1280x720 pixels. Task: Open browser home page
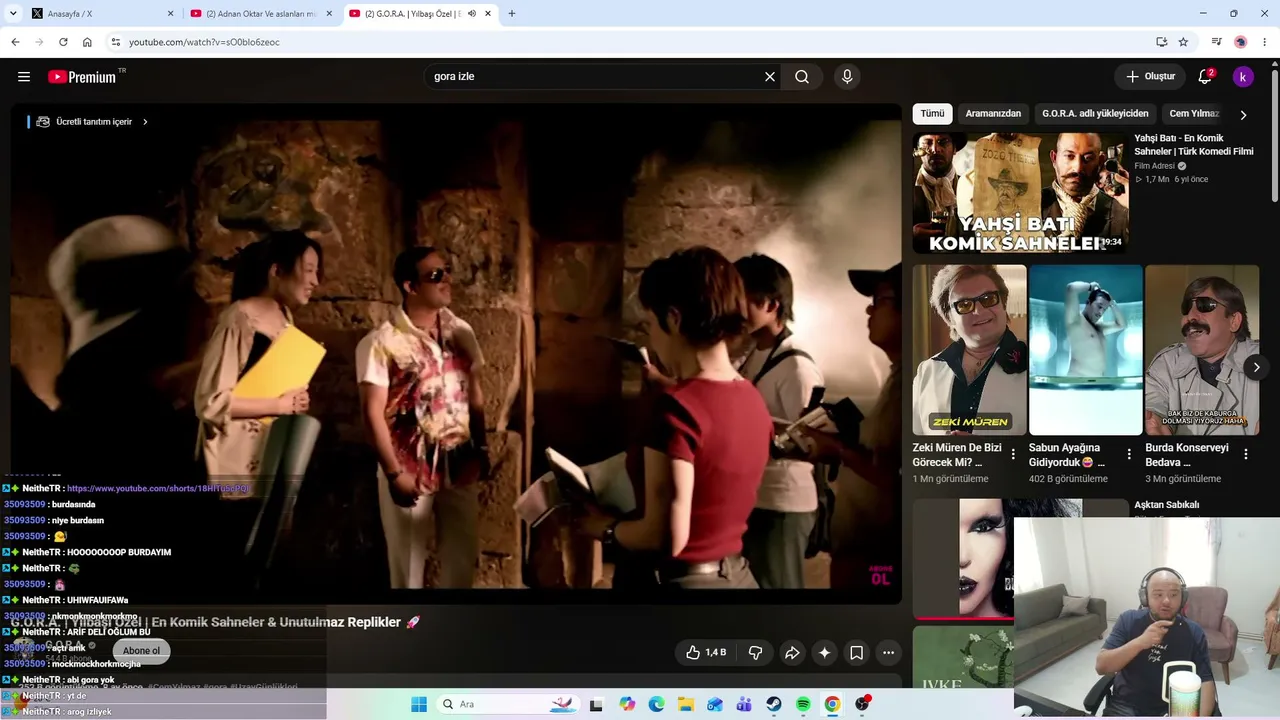pos(87,42)
